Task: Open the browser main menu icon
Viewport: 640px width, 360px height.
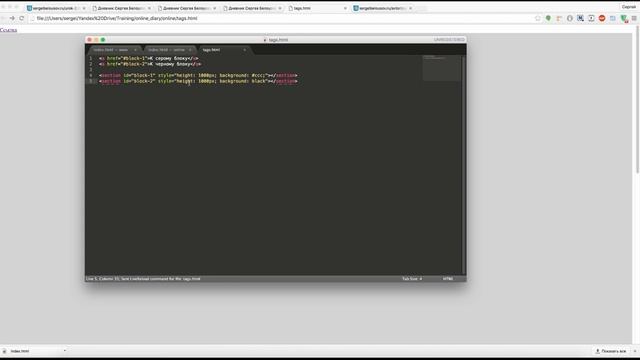Action: point(634,18)
